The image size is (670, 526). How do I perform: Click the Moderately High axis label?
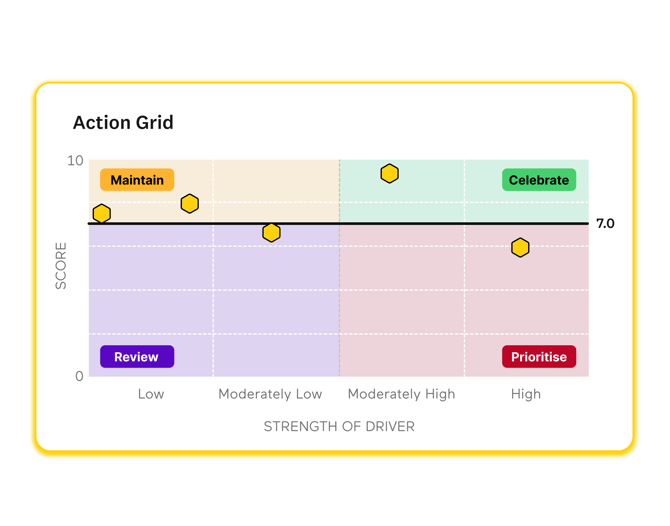point(401,394)
